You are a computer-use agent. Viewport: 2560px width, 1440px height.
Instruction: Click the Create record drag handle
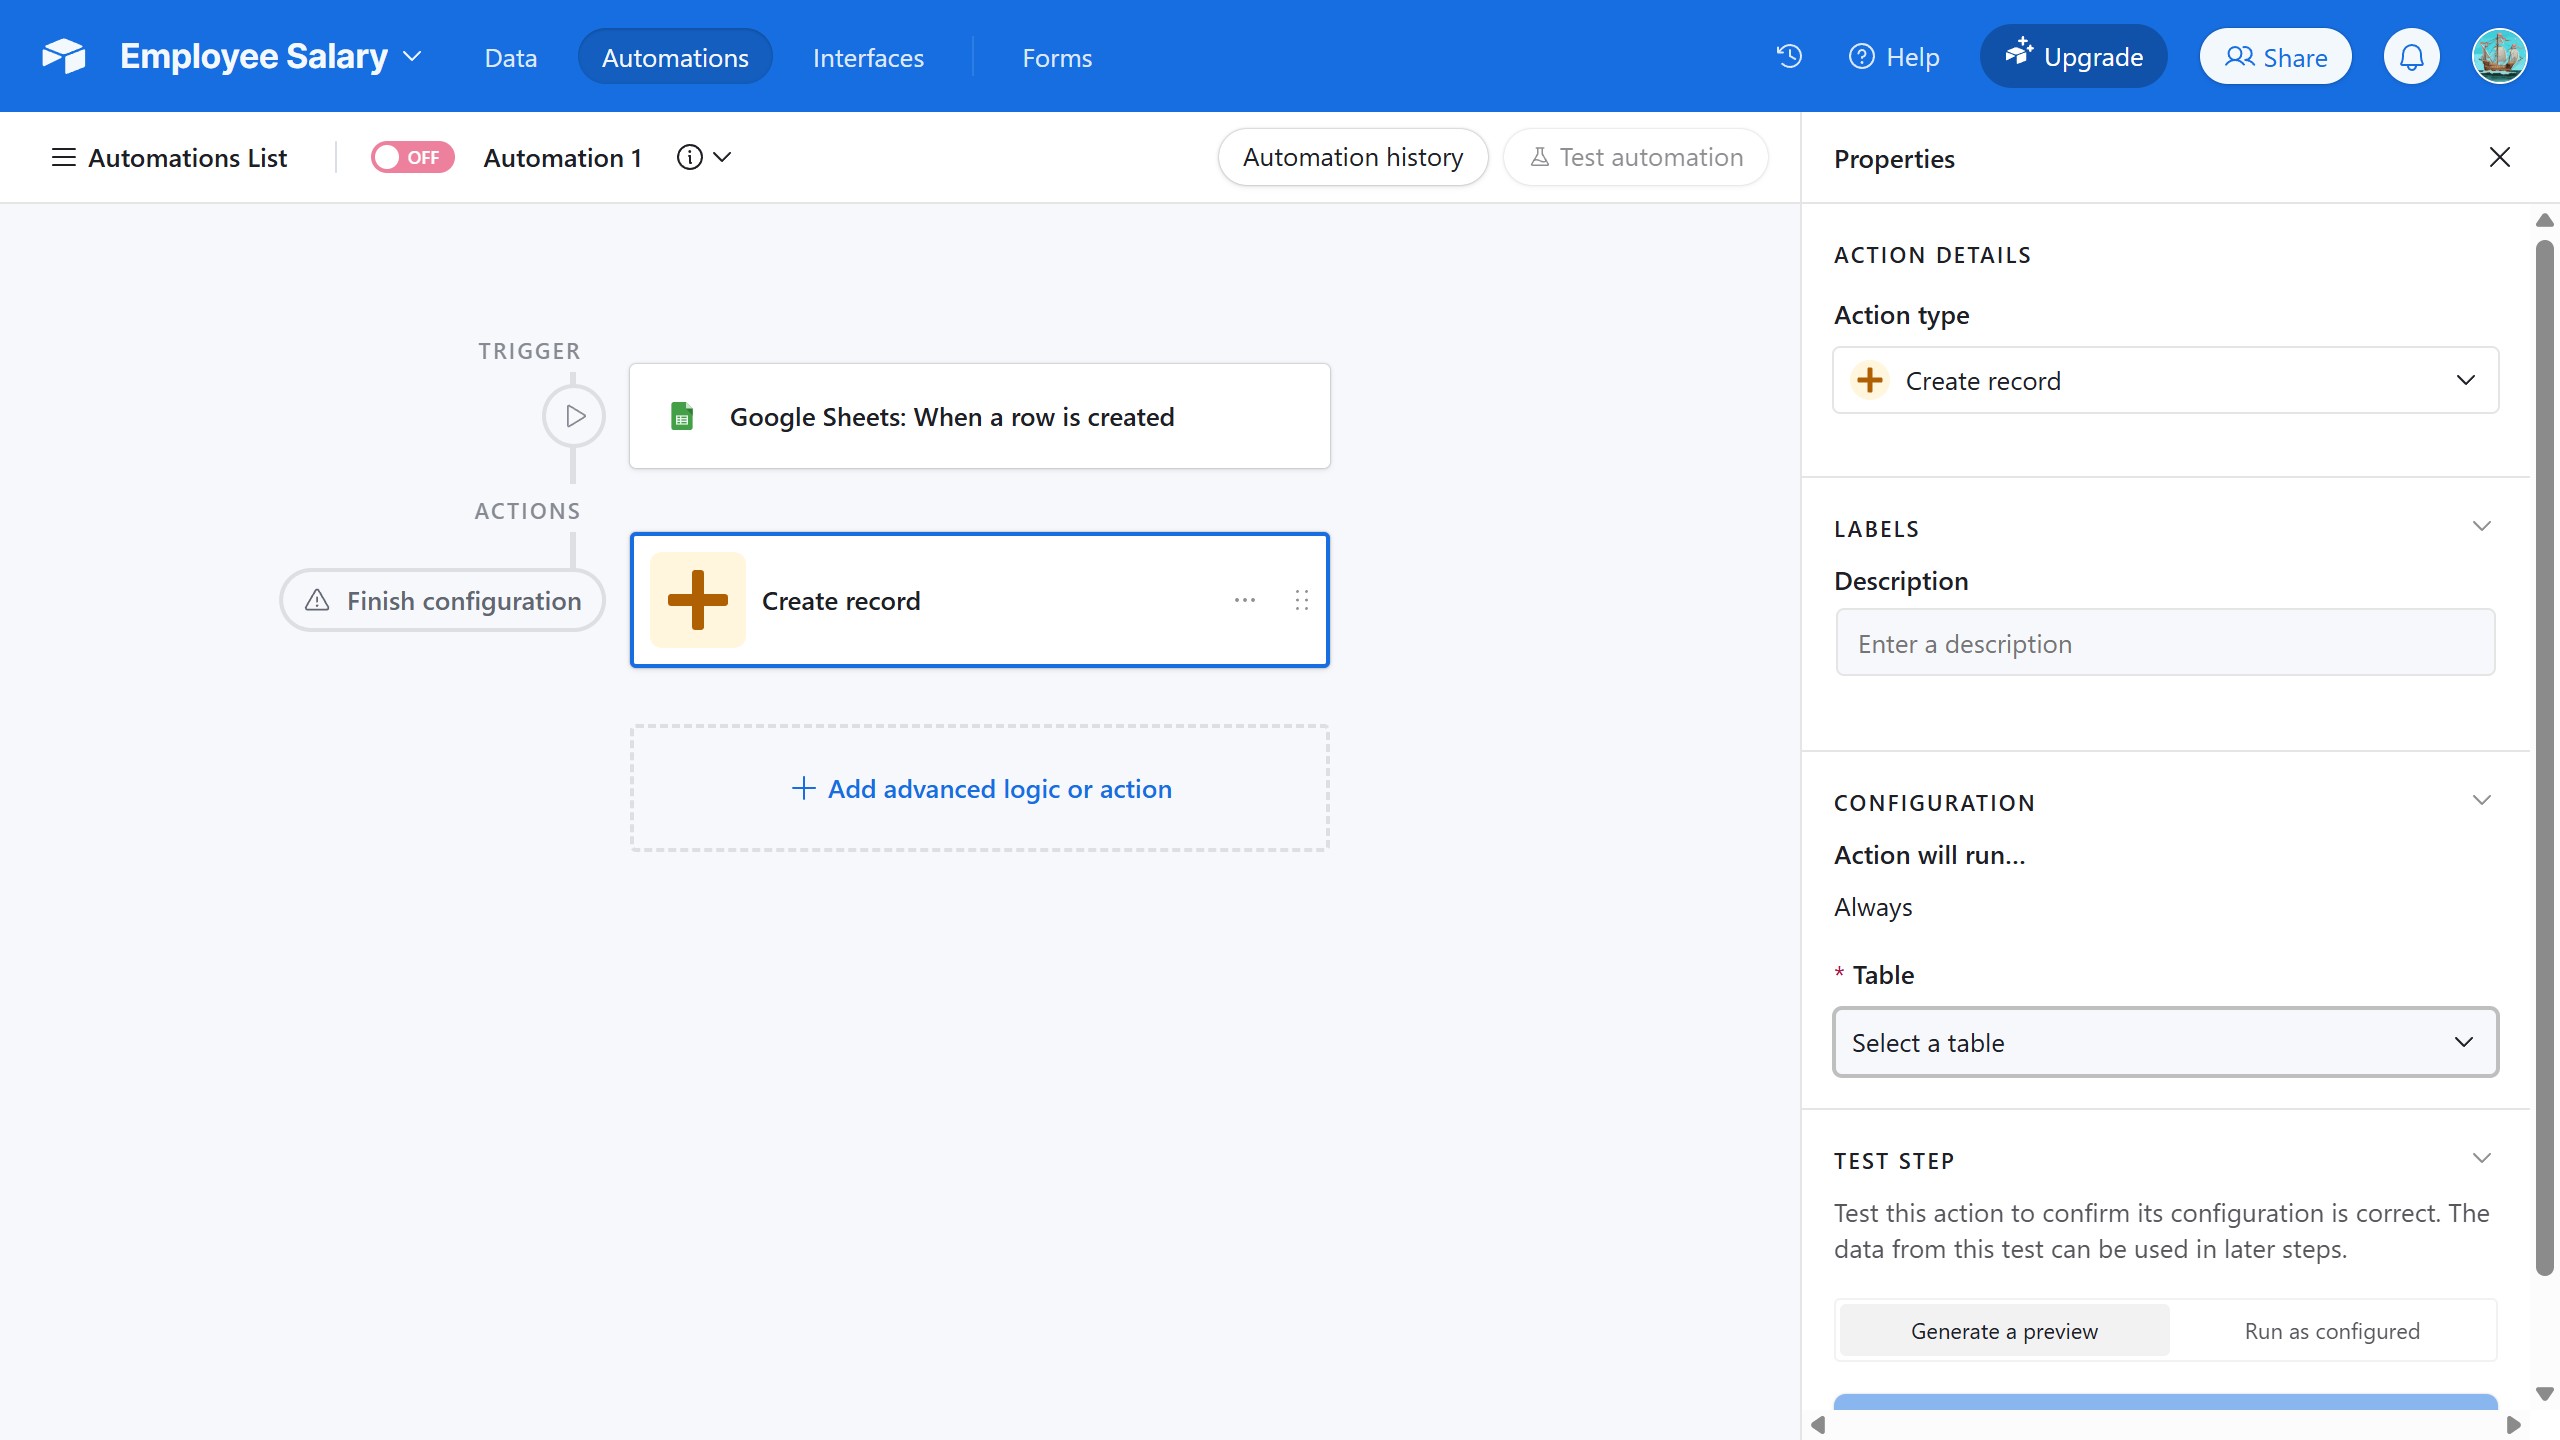(x=1302, y=600)
